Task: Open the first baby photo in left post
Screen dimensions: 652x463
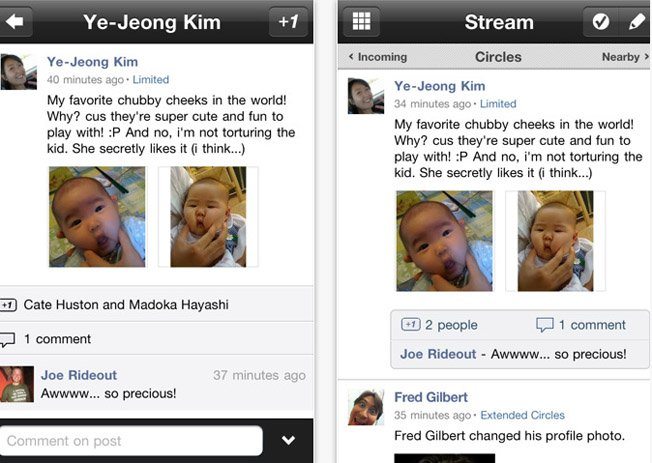Action: click(97, 216)
